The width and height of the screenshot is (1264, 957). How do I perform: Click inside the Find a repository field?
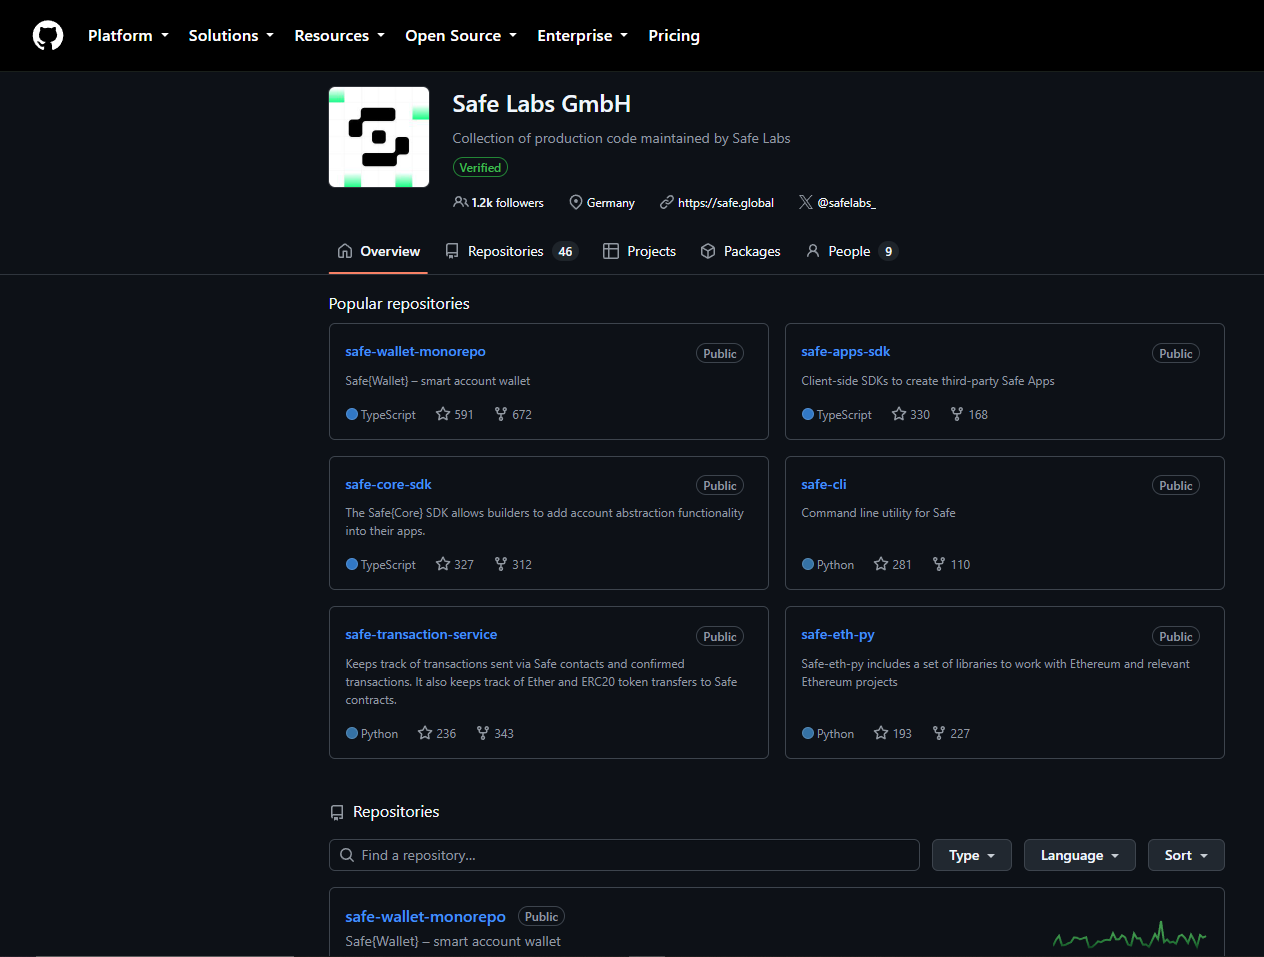click(x=624, y=855)
